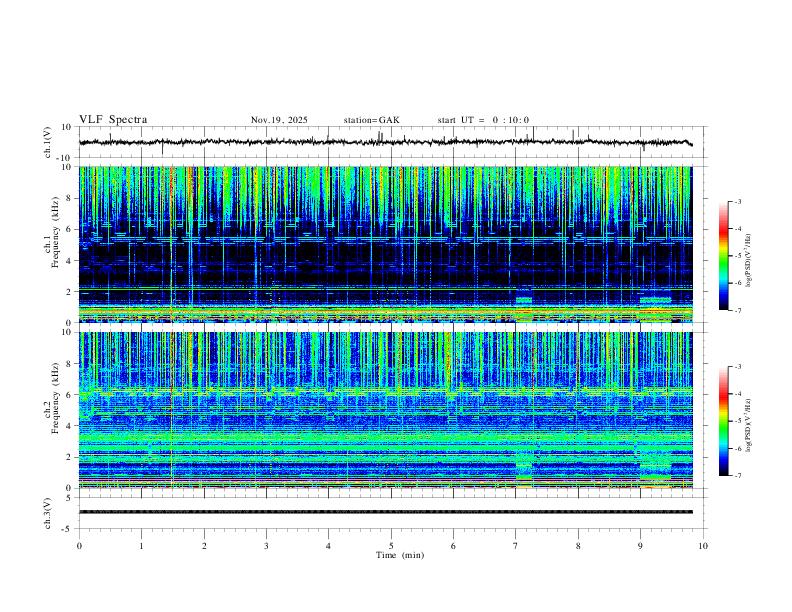Click the ch.1(V) waveform trace panel
Image resolution: width=792 pixels, height=612 pixels.
coord(391,142)
